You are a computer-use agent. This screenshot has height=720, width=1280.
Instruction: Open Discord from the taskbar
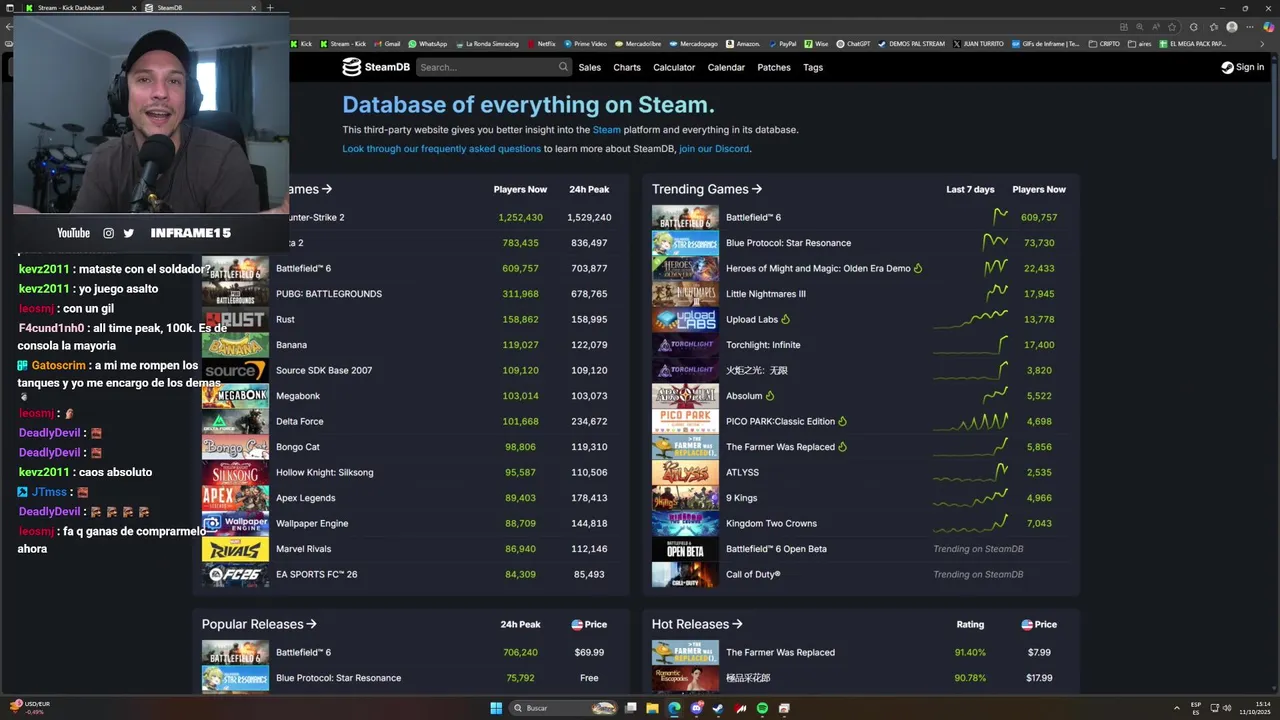[697, 708]
